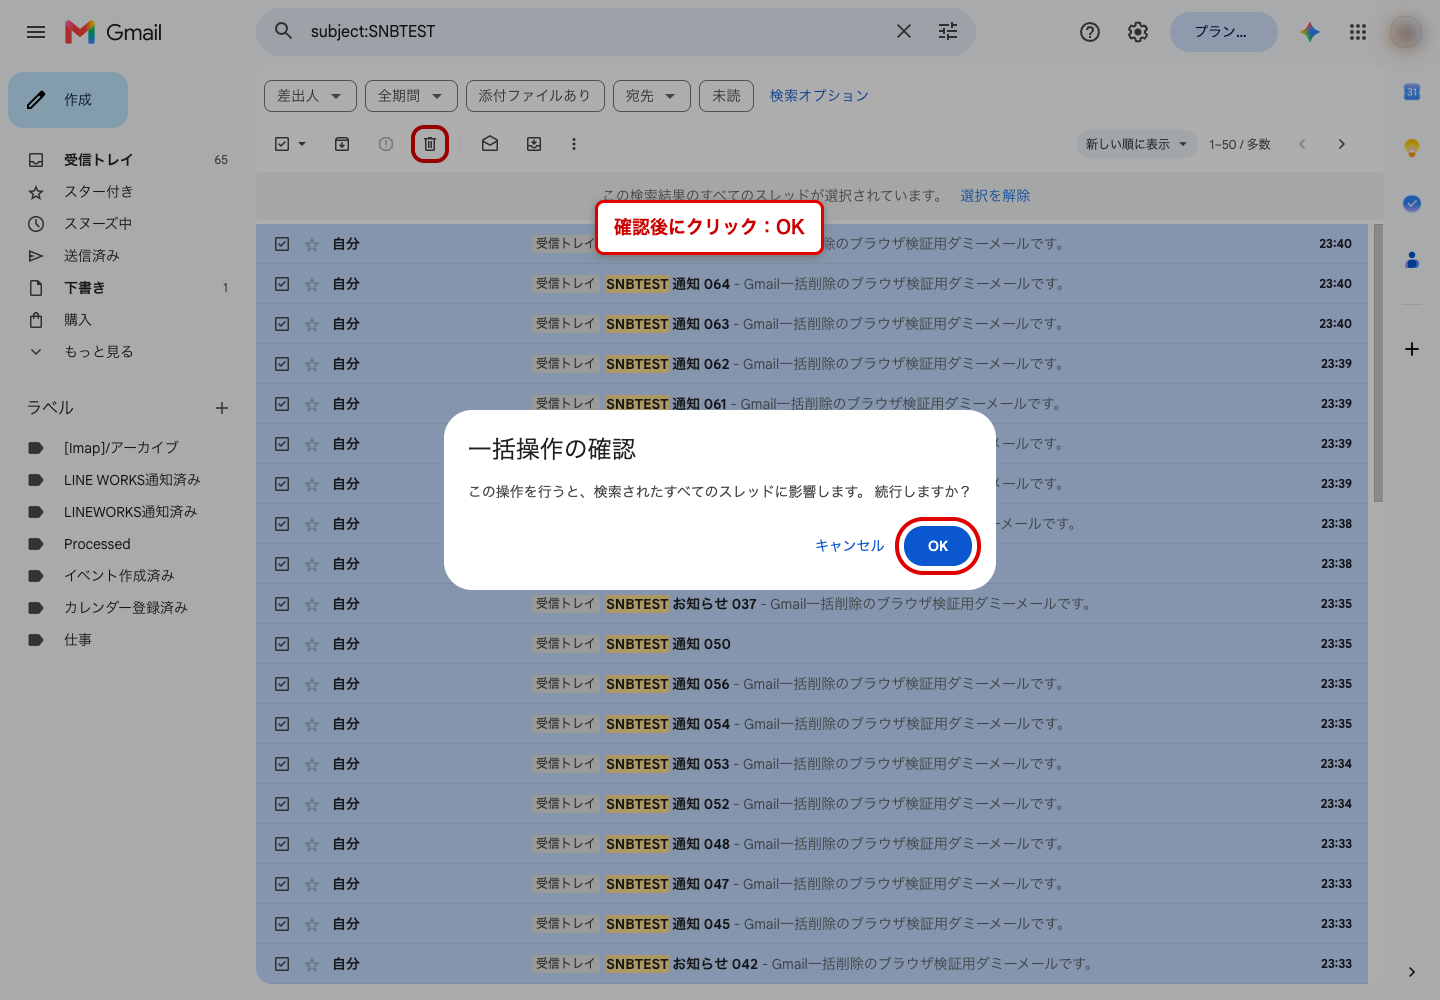Uncheck the 通知 048 email checkbox
The height and width of the screenshot is (1000, 1440).
pos(282,844)
